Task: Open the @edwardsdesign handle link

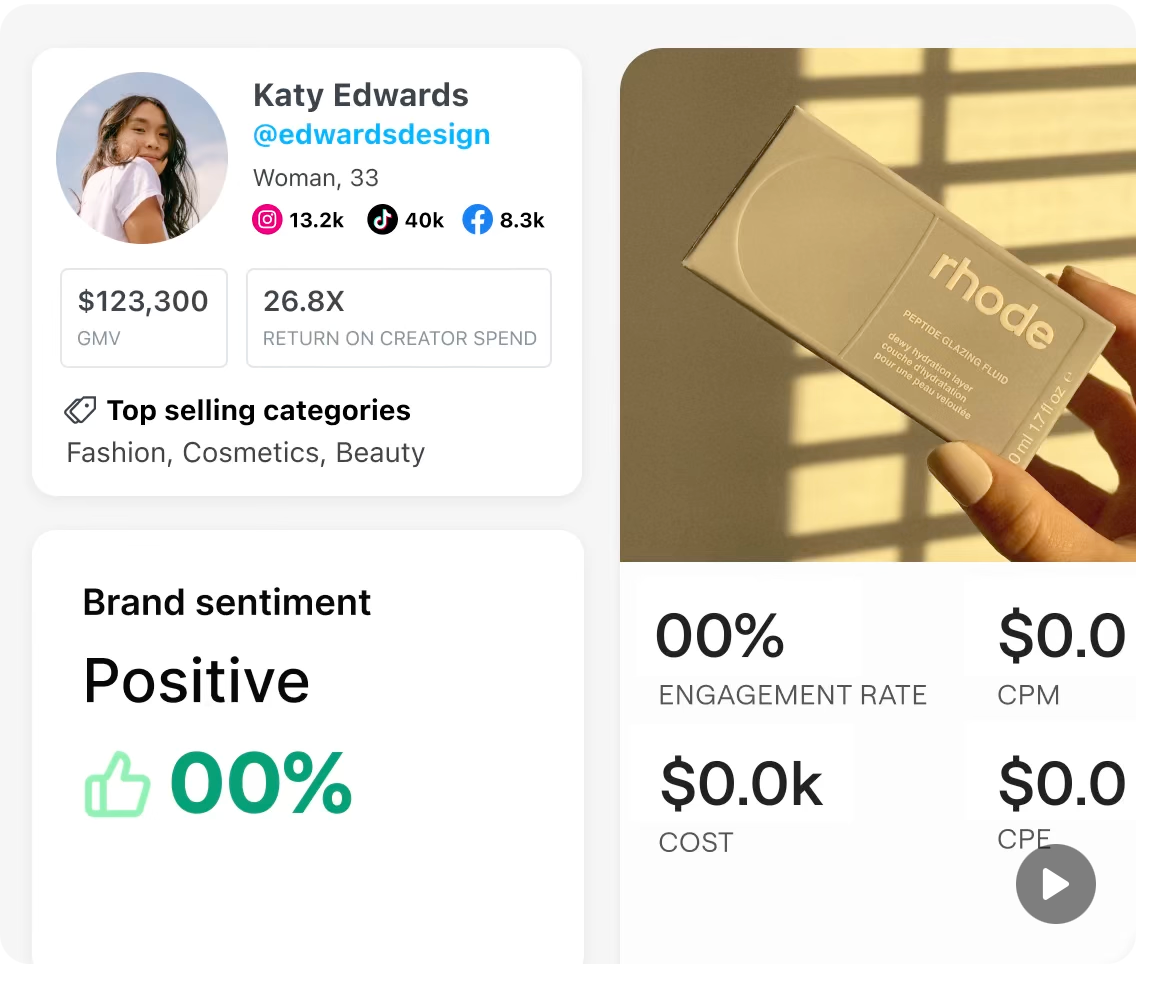Action: coord(371,134)
